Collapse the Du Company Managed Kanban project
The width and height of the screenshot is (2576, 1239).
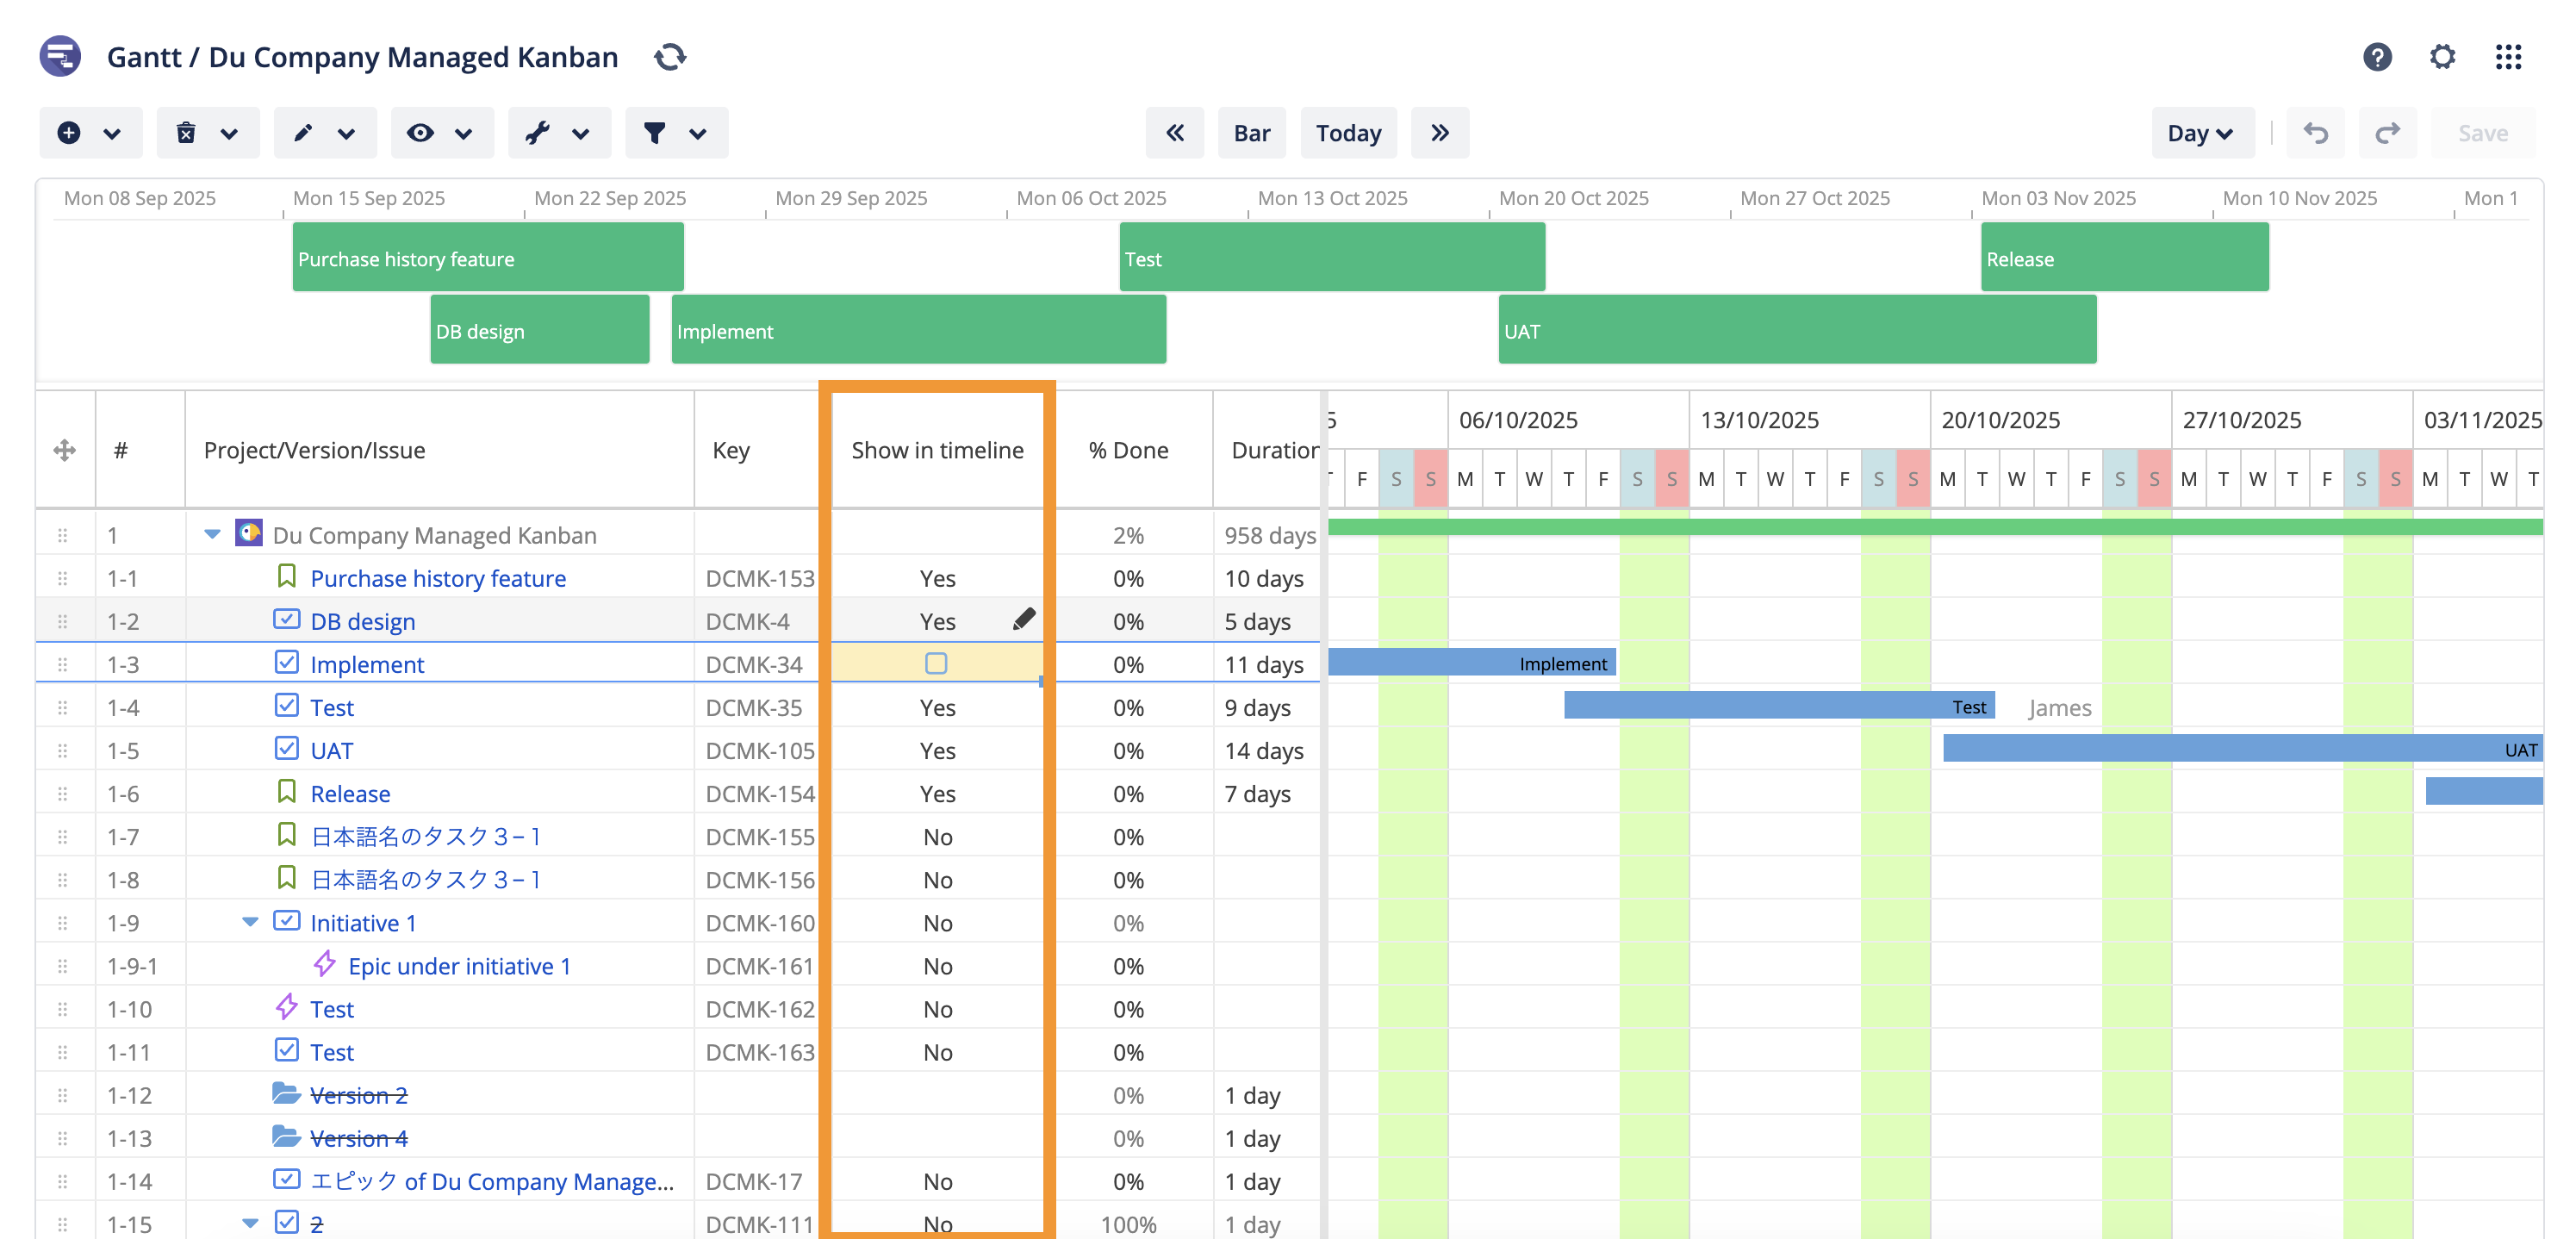[x=212, y=534]
